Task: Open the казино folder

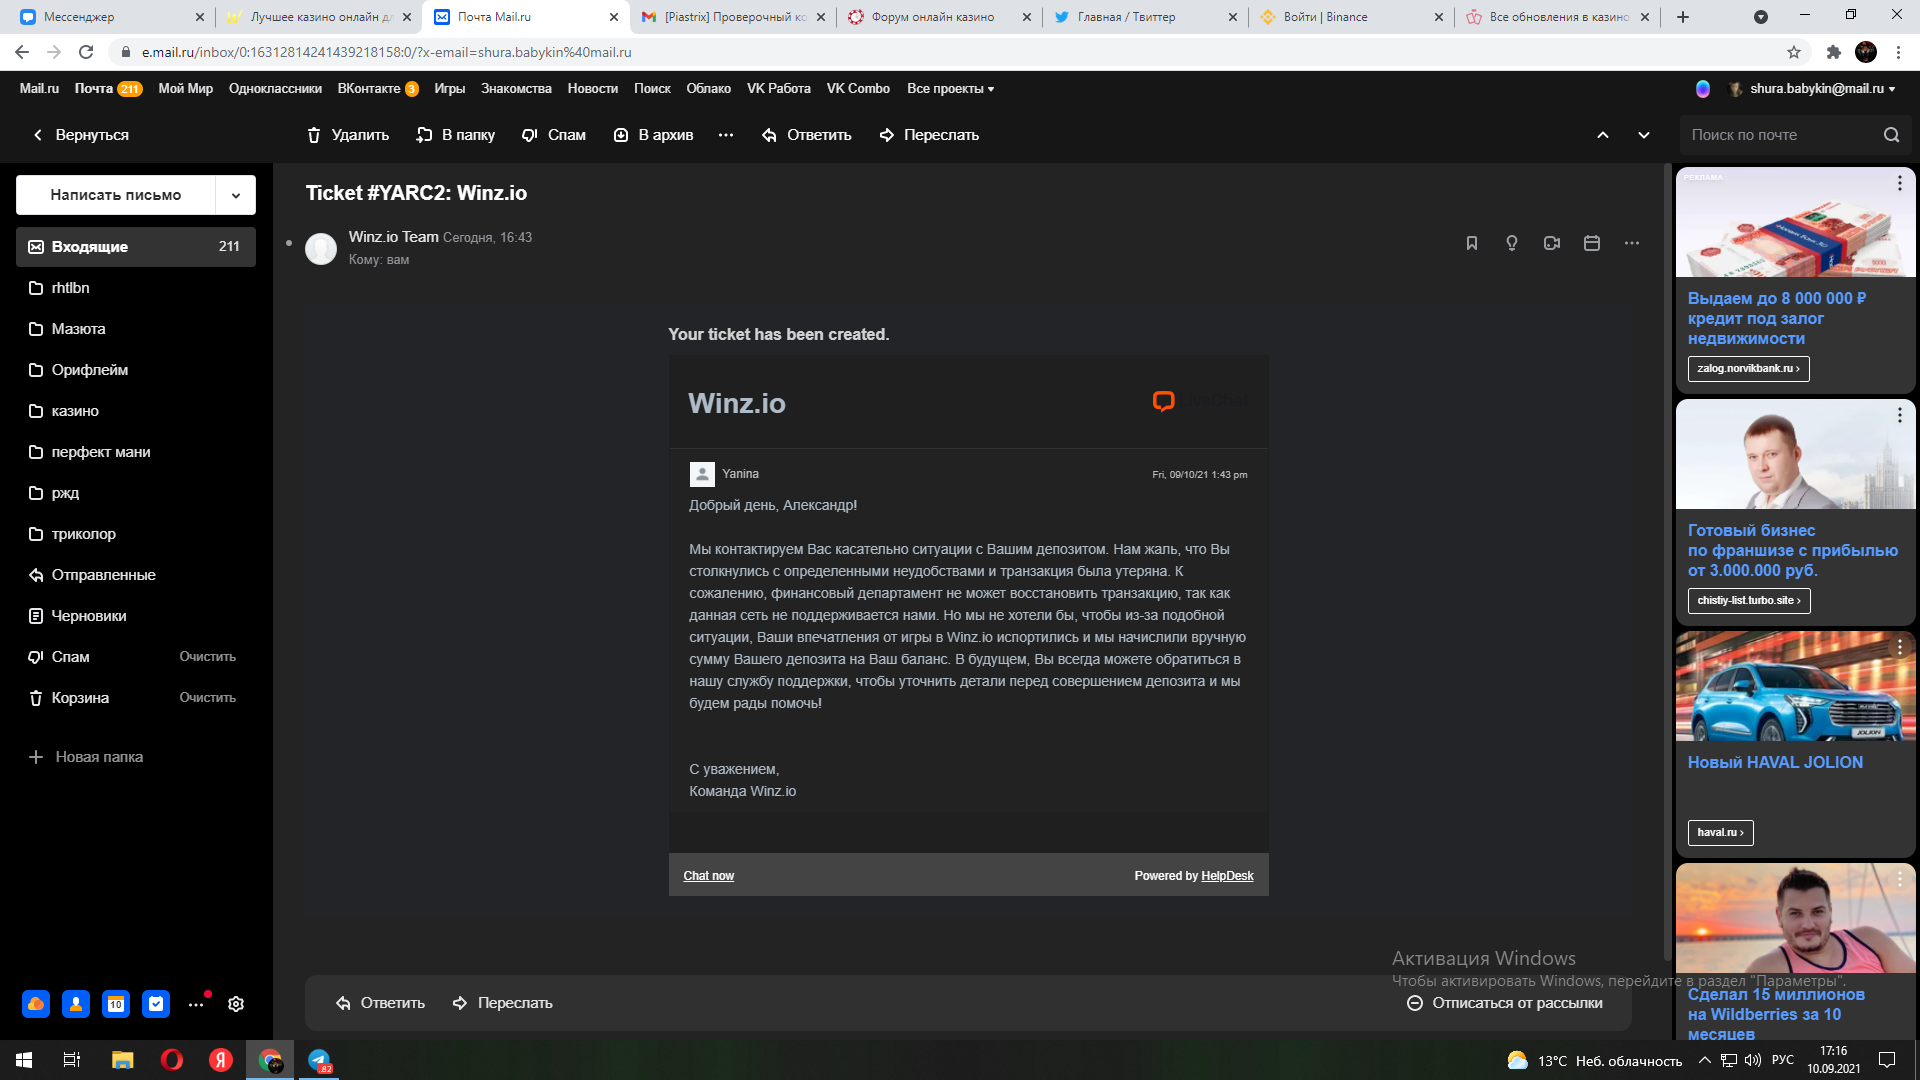Action: coord(136,411)
